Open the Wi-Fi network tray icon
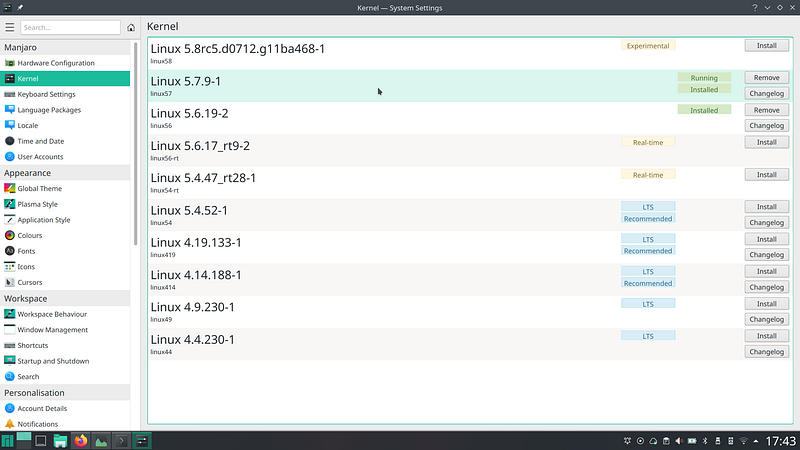The height and width of the screenshot is (450, 800). pyautogui.click(x=744, y=441)
